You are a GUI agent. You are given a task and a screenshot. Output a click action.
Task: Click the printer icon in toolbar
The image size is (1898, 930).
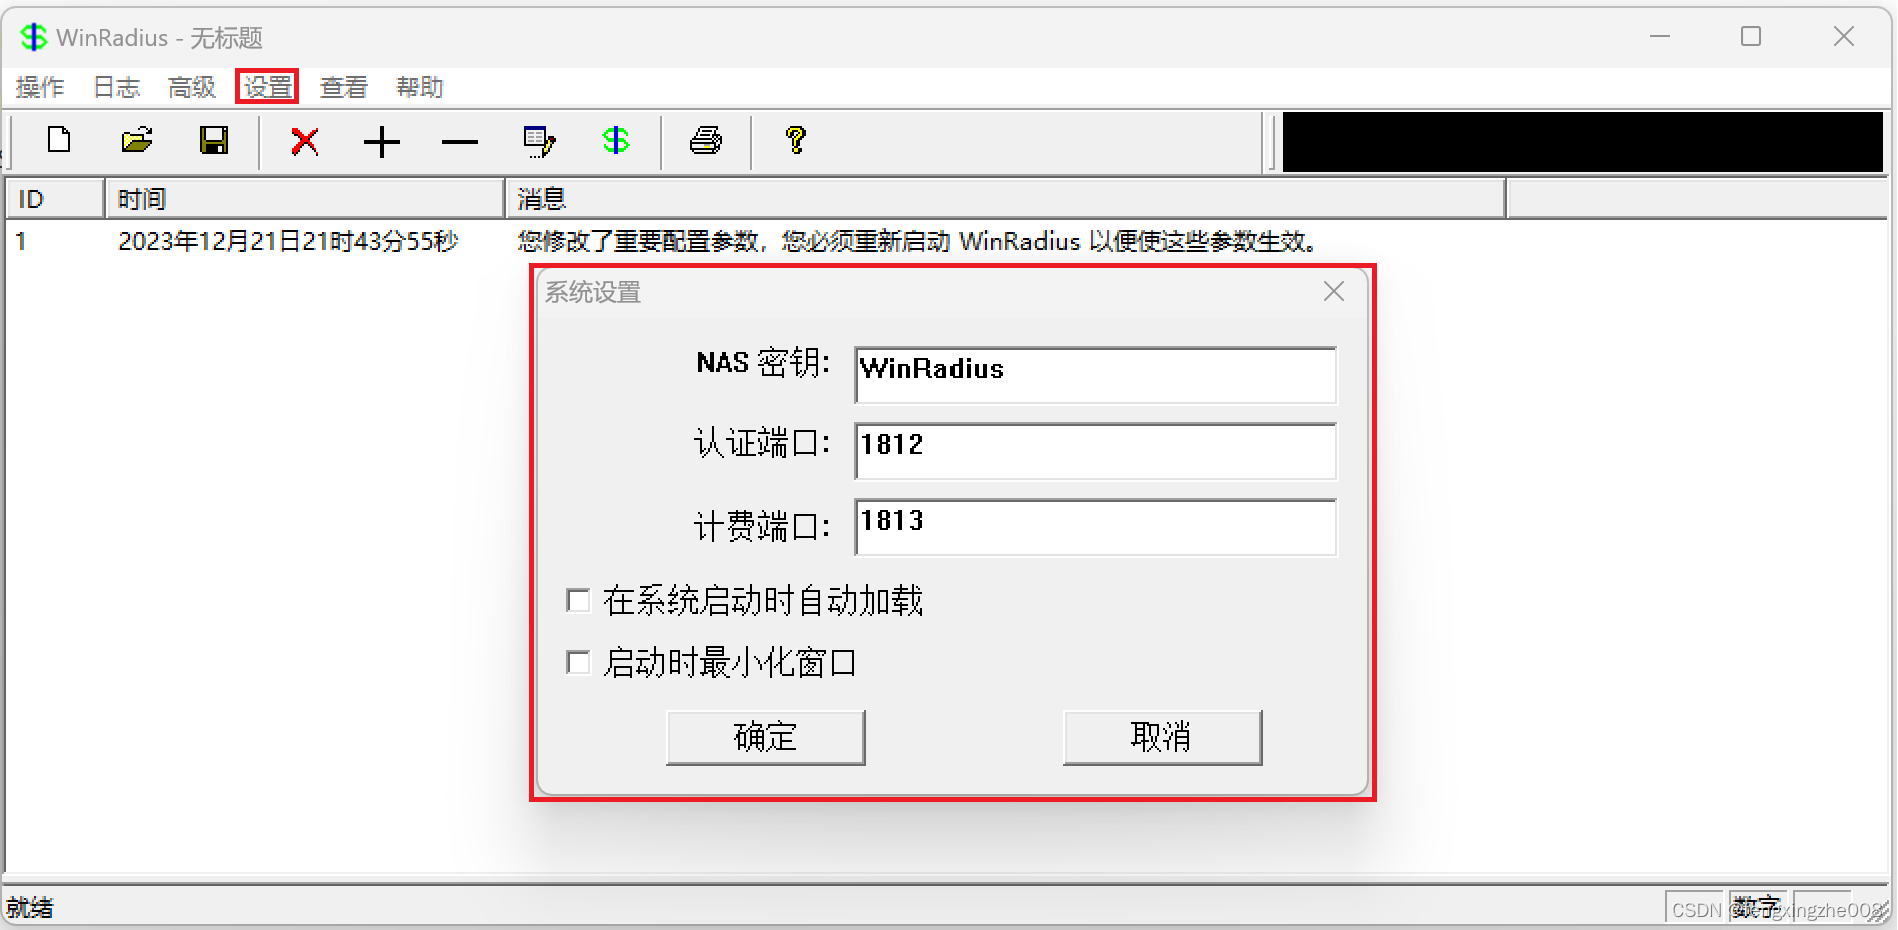(706, 141)
